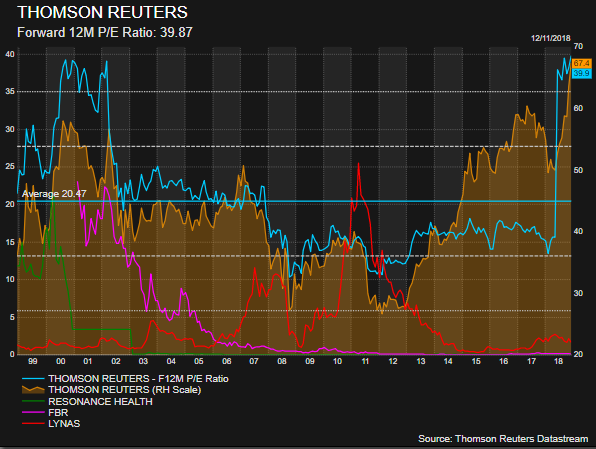Click the cyan F12M P/E Ratio legend line

[33, 379]
